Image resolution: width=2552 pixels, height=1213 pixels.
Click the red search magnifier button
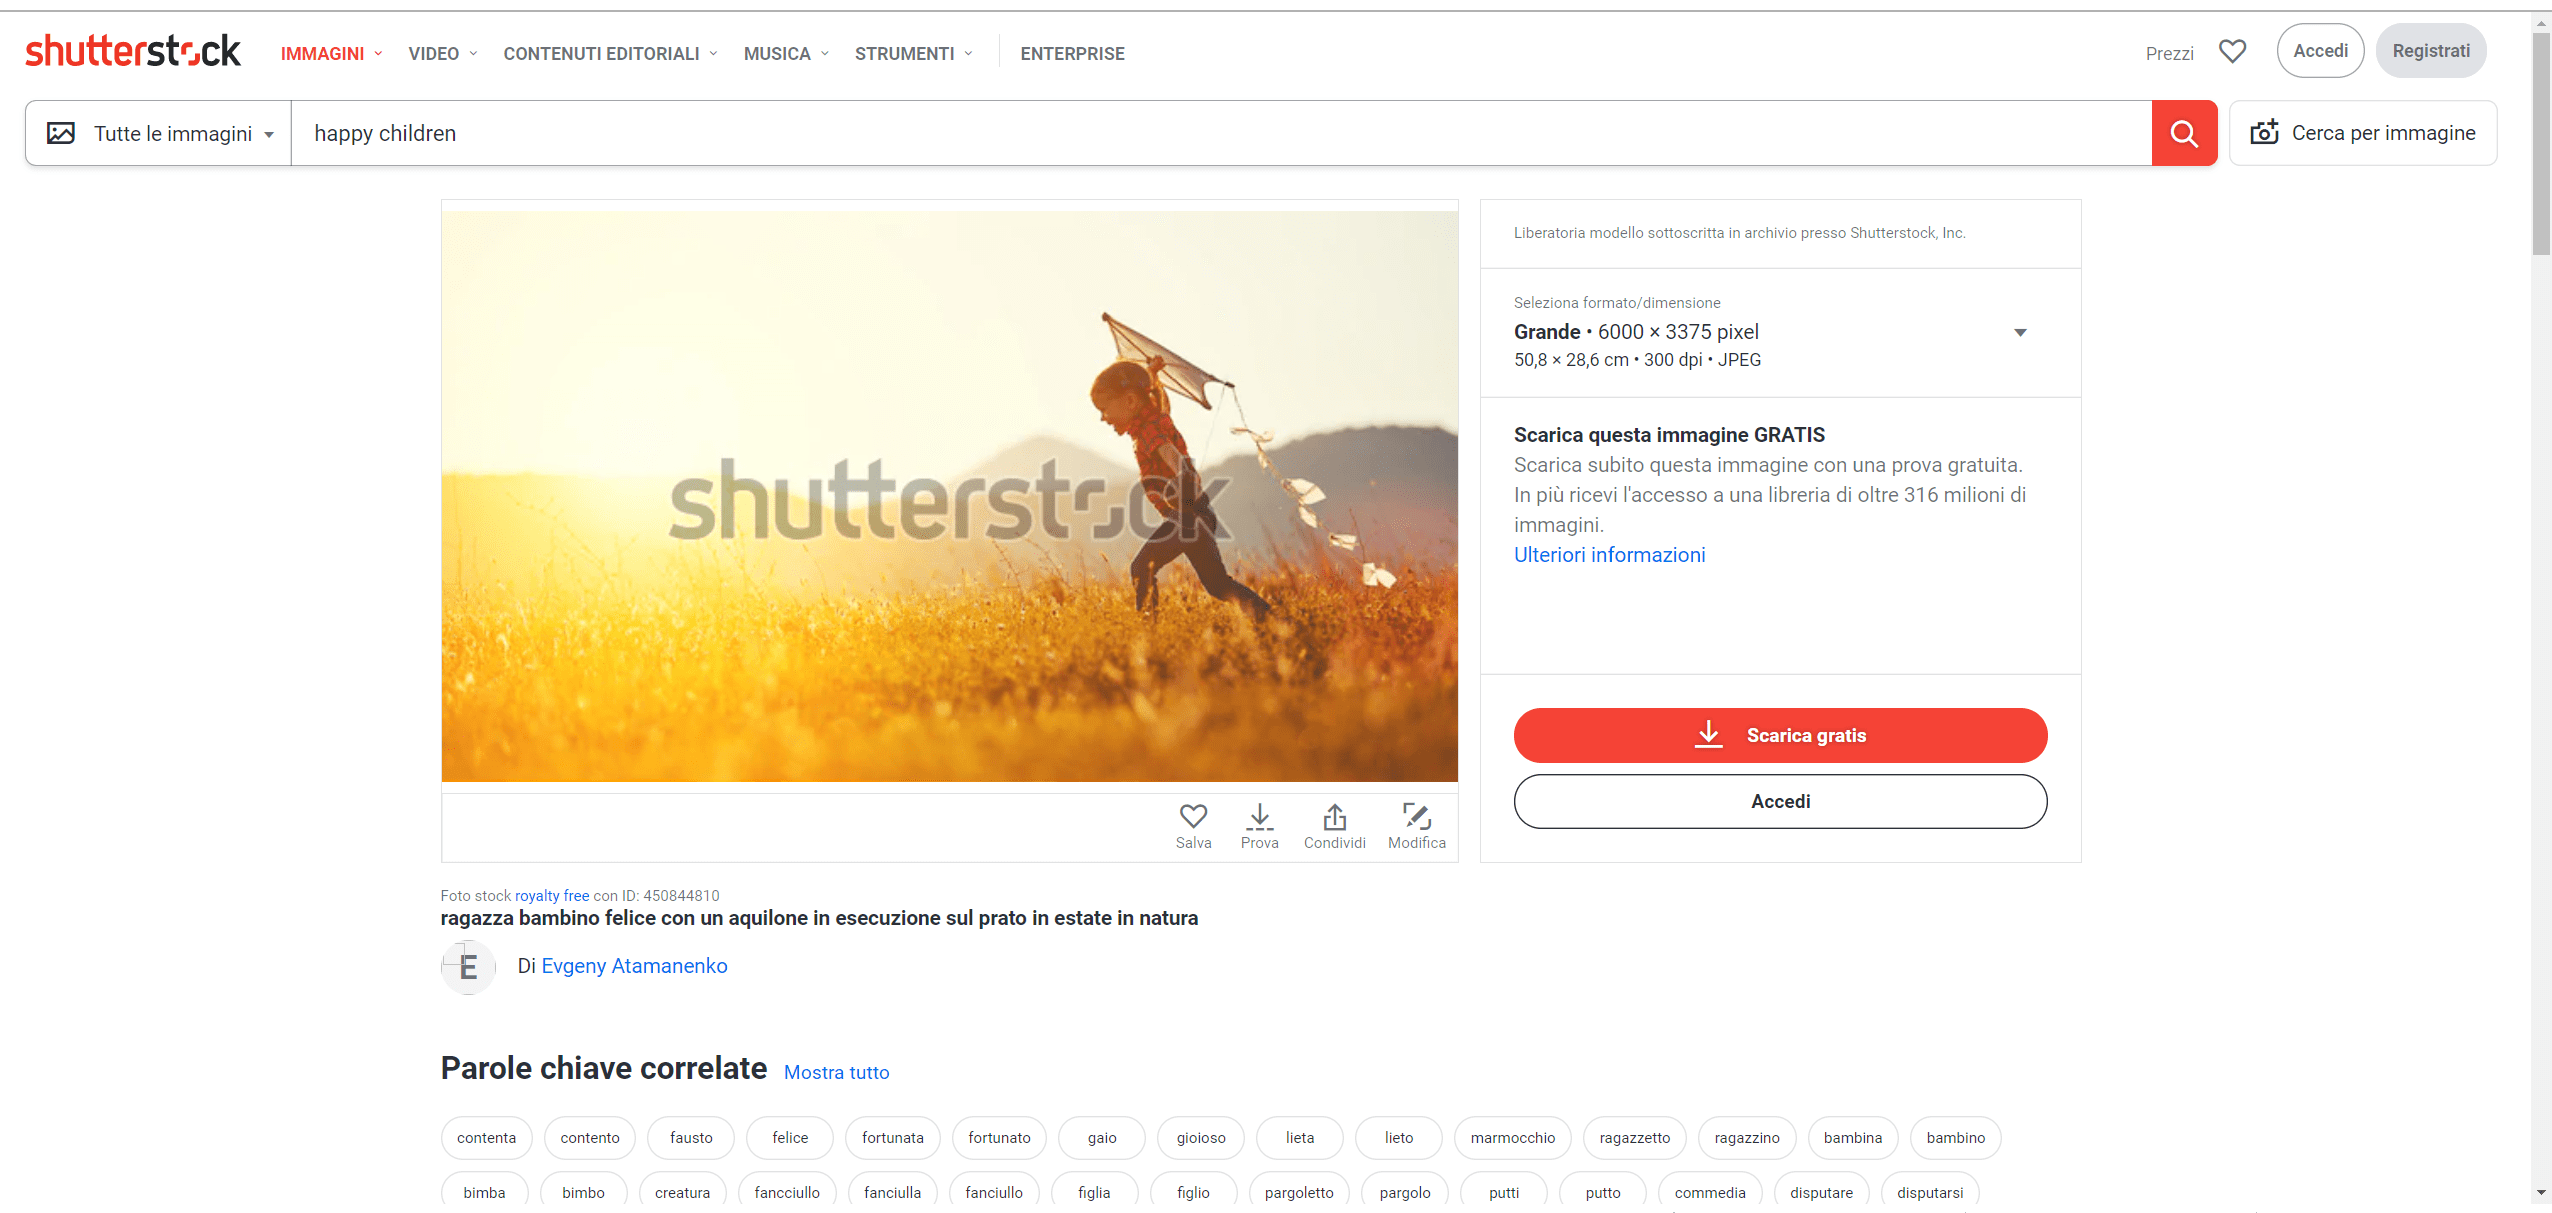pos(2184,133)
